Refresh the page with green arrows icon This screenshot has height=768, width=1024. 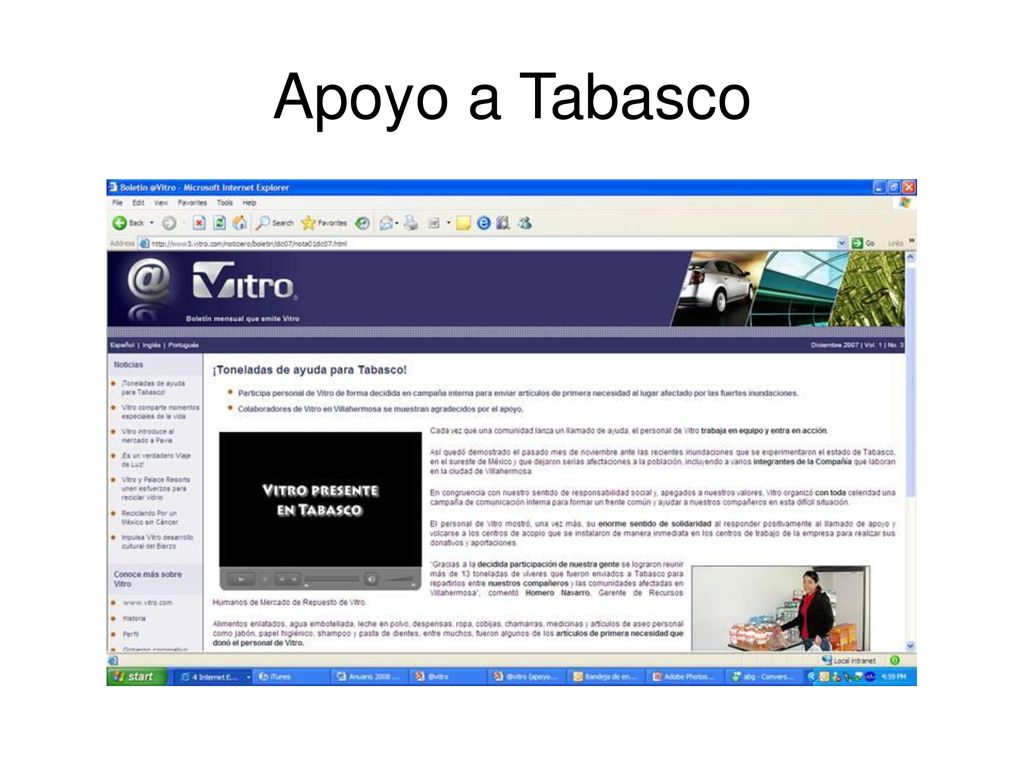219,223
